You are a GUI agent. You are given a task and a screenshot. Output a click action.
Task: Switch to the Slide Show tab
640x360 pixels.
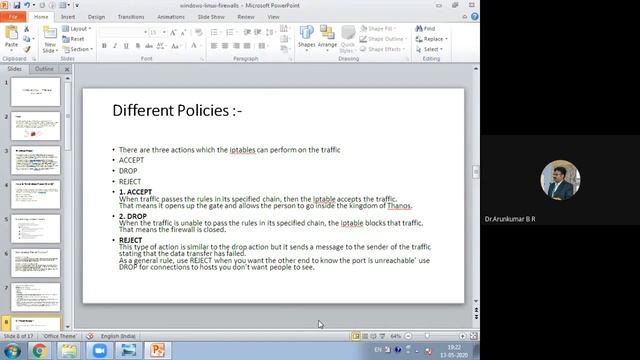(x=211, y=17)
